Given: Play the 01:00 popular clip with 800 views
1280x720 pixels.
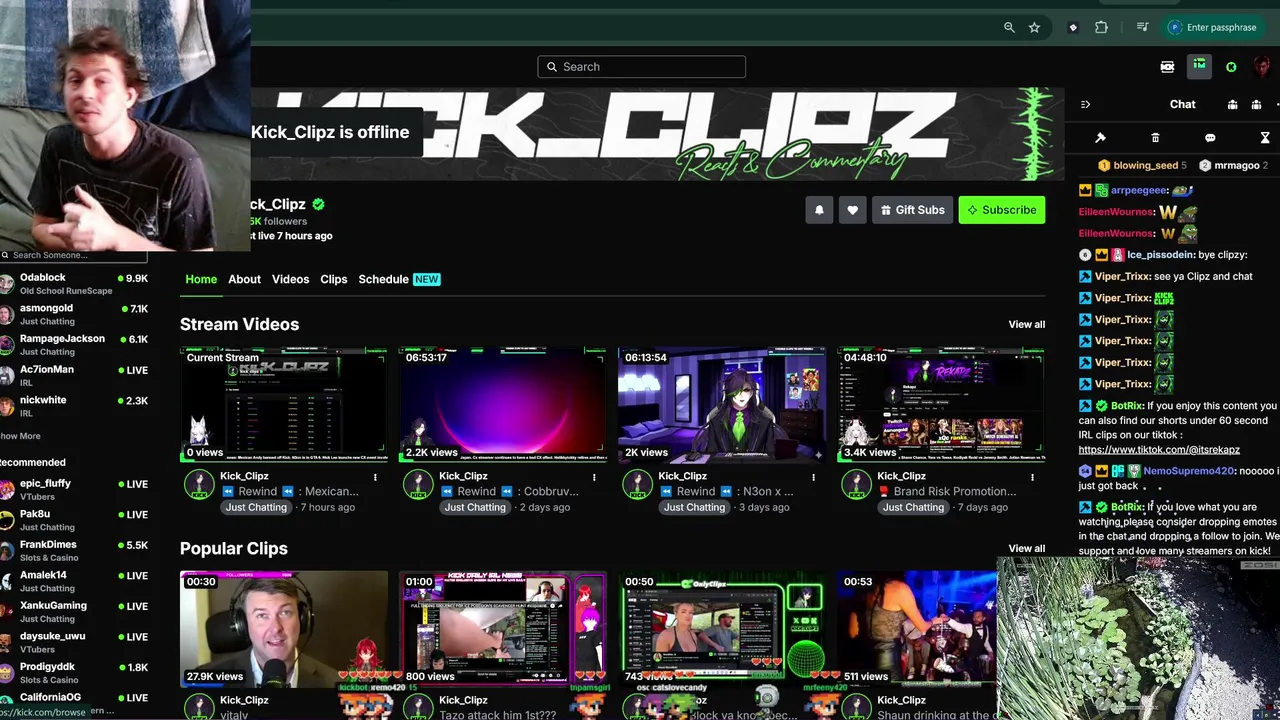Looking at the screenshot, I should pos(502,629).
